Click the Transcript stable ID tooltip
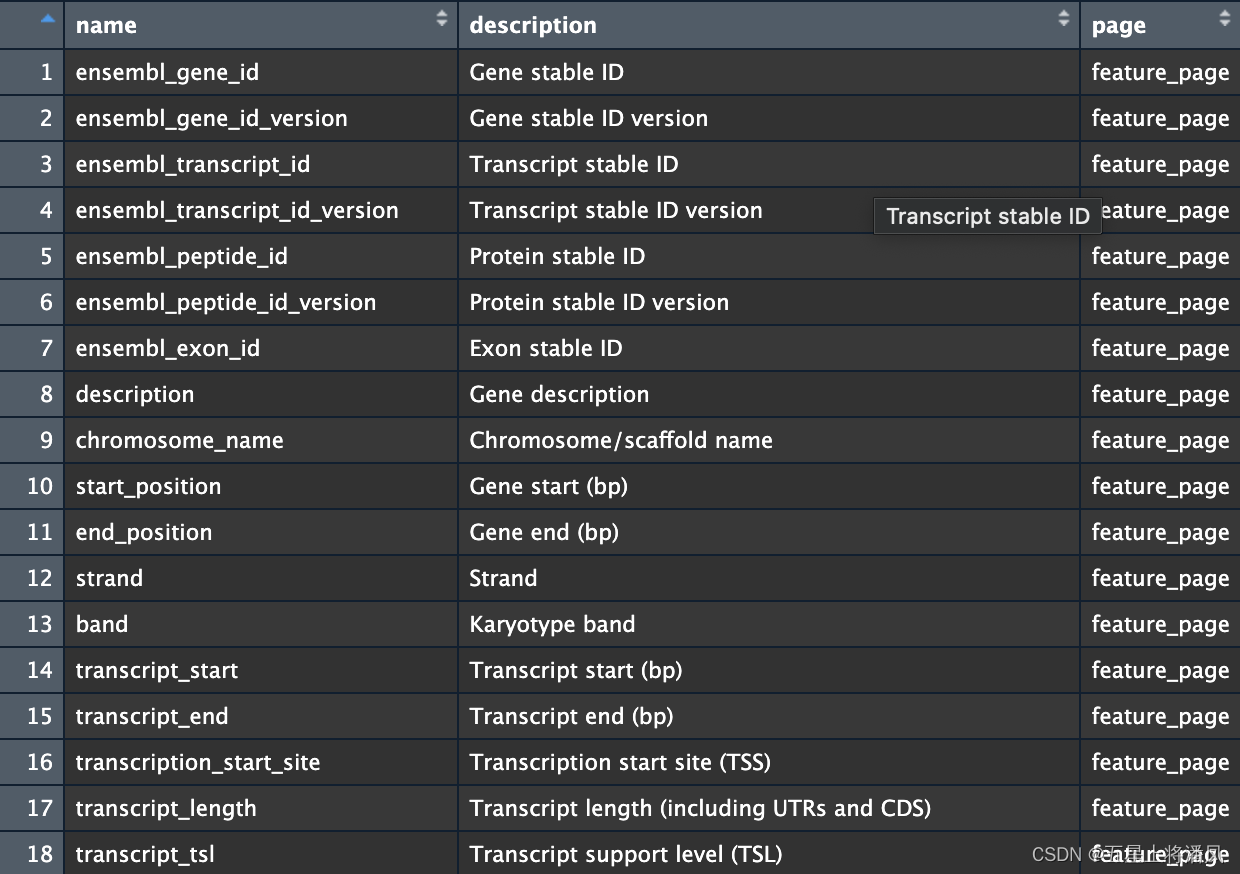This screenshot has height=874, width=1240. (x=987, y=217)
